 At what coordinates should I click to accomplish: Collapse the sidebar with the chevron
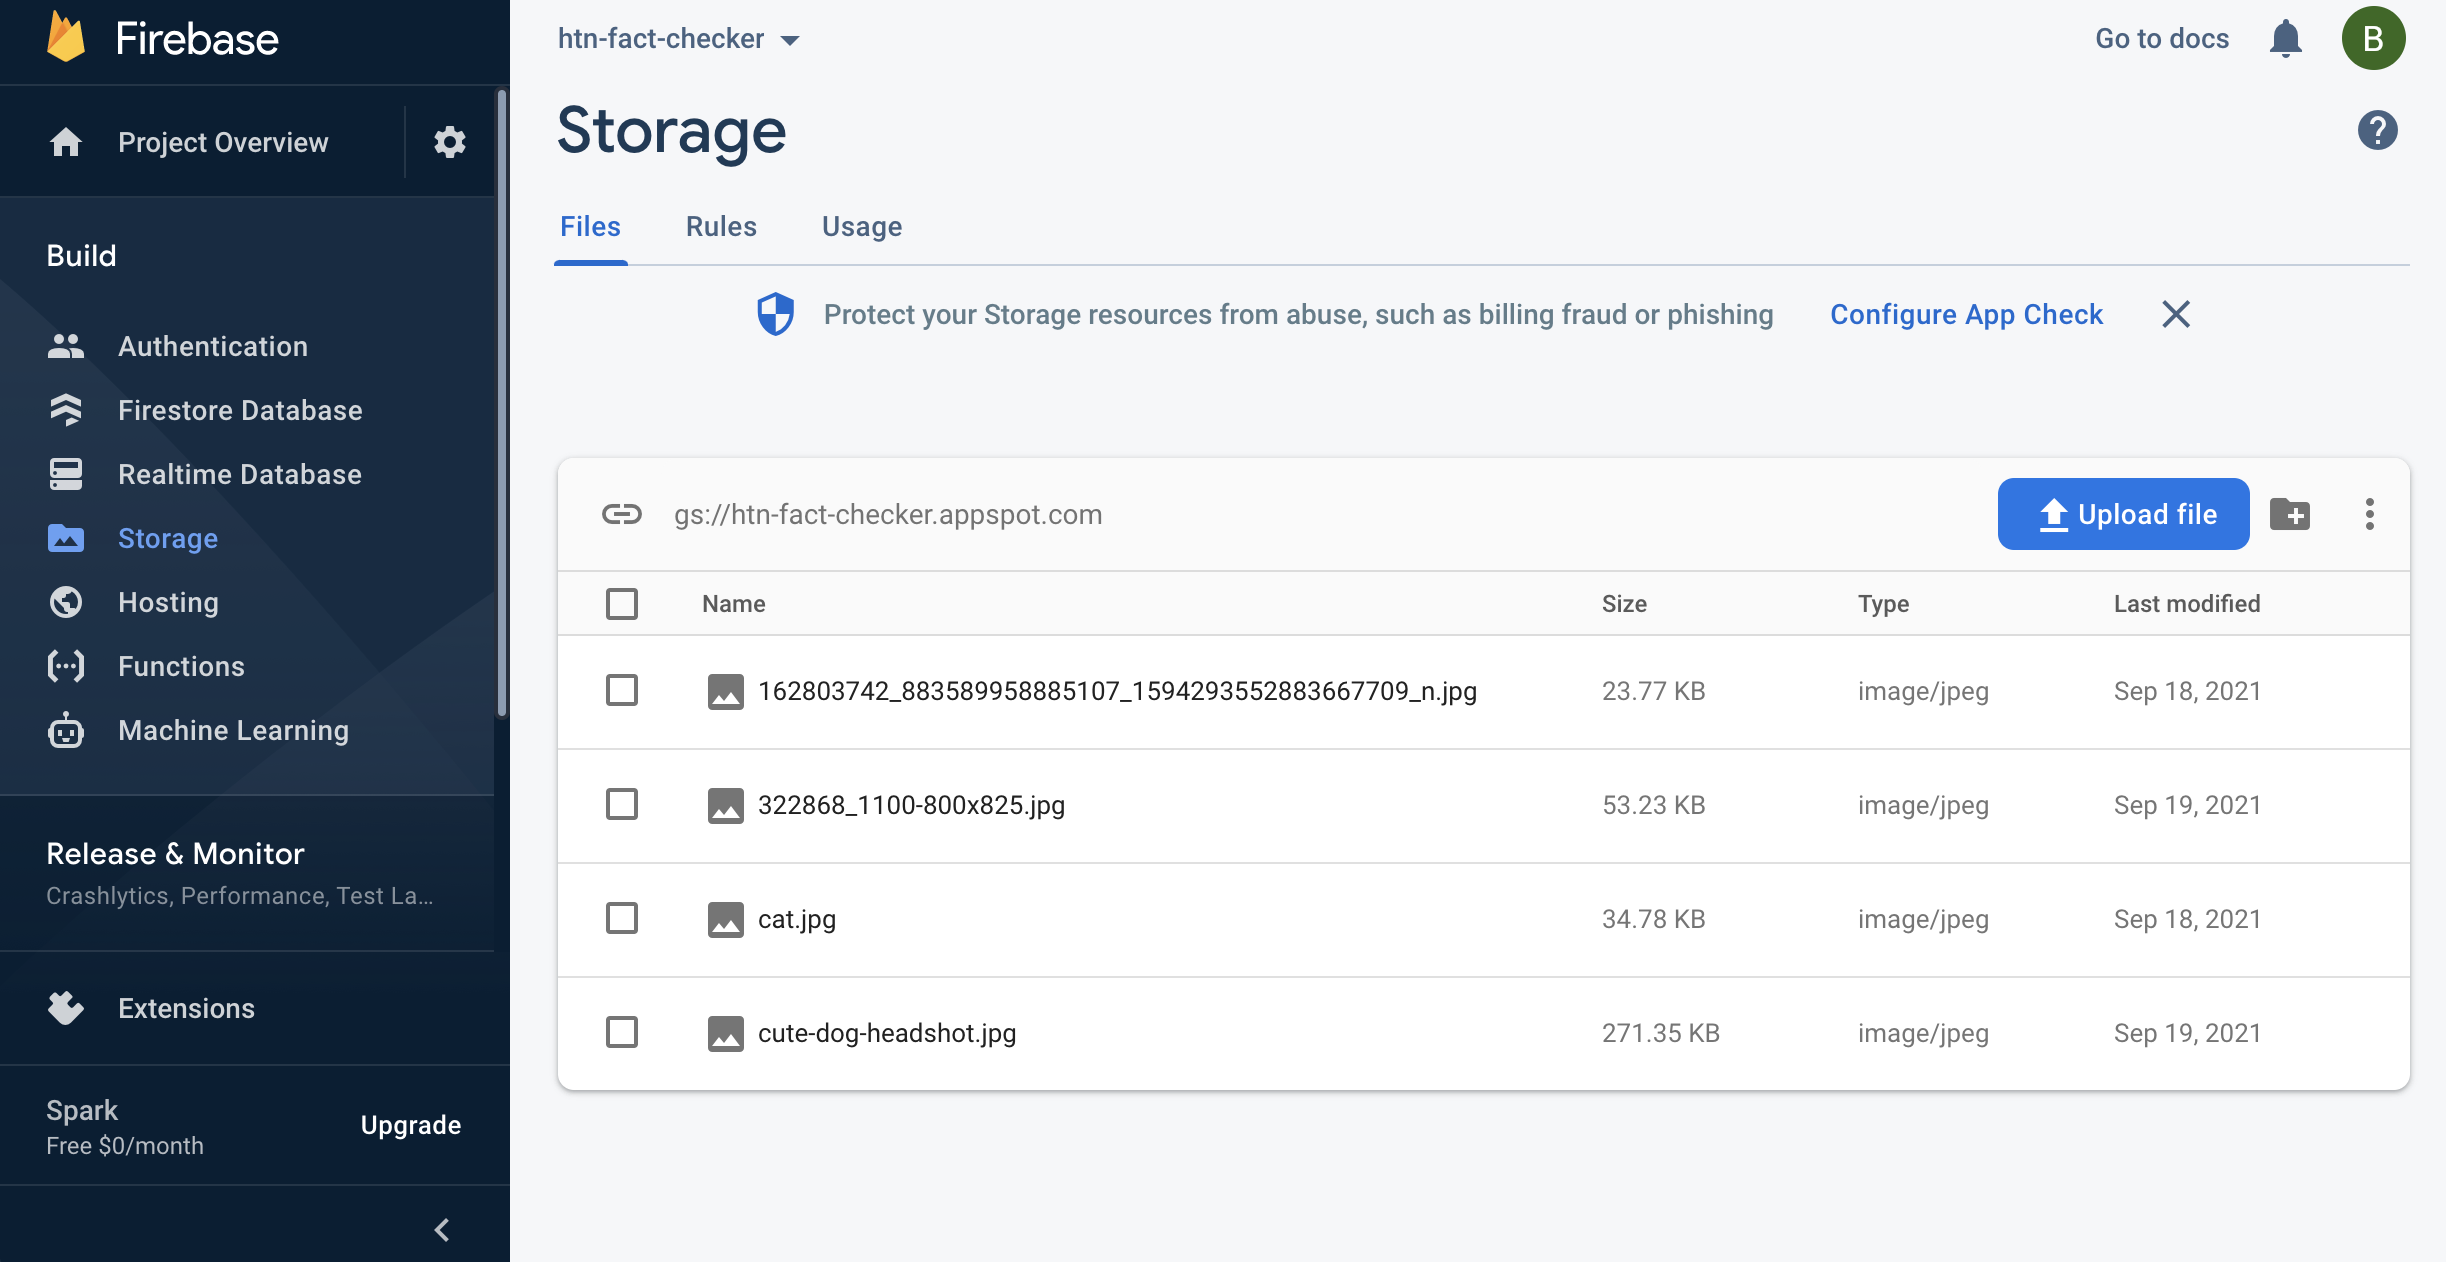(x=442, y=1229)
